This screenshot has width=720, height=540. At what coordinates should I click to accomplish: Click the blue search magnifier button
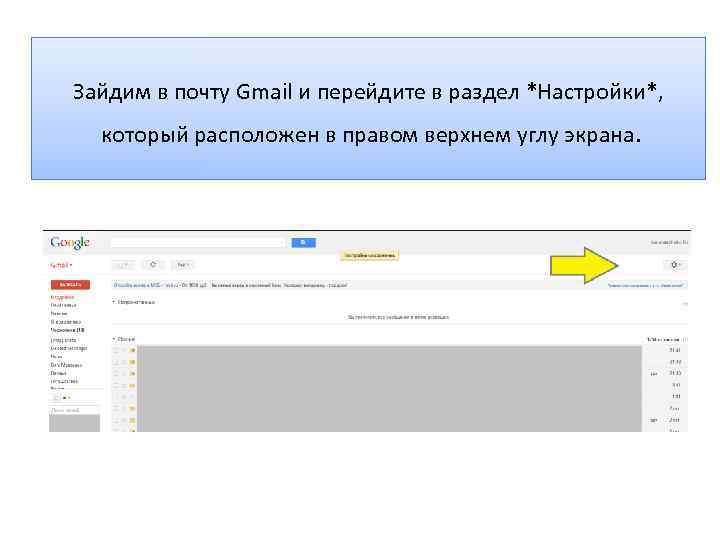pos(304,242)
